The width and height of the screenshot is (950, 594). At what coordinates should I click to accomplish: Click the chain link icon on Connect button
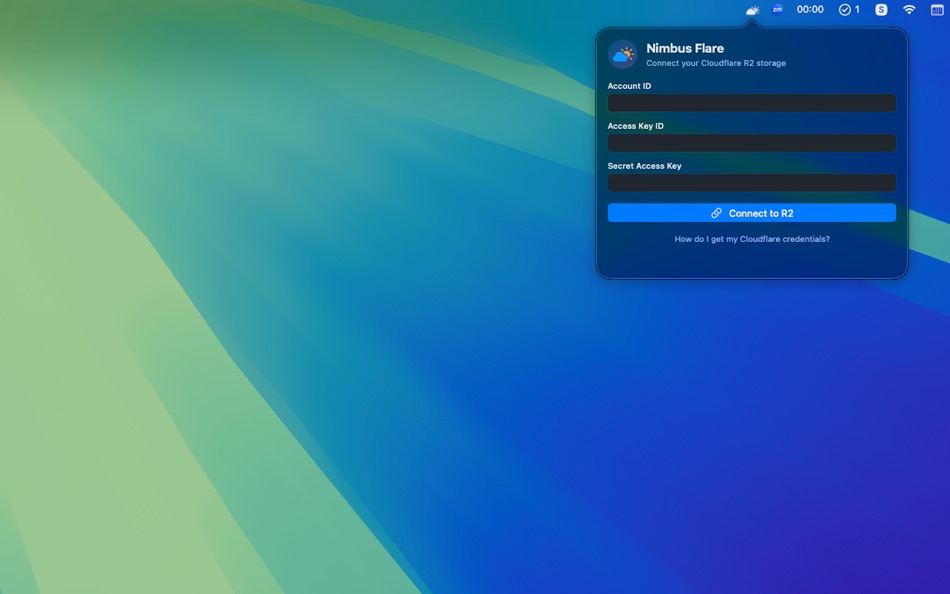point(716,212)
